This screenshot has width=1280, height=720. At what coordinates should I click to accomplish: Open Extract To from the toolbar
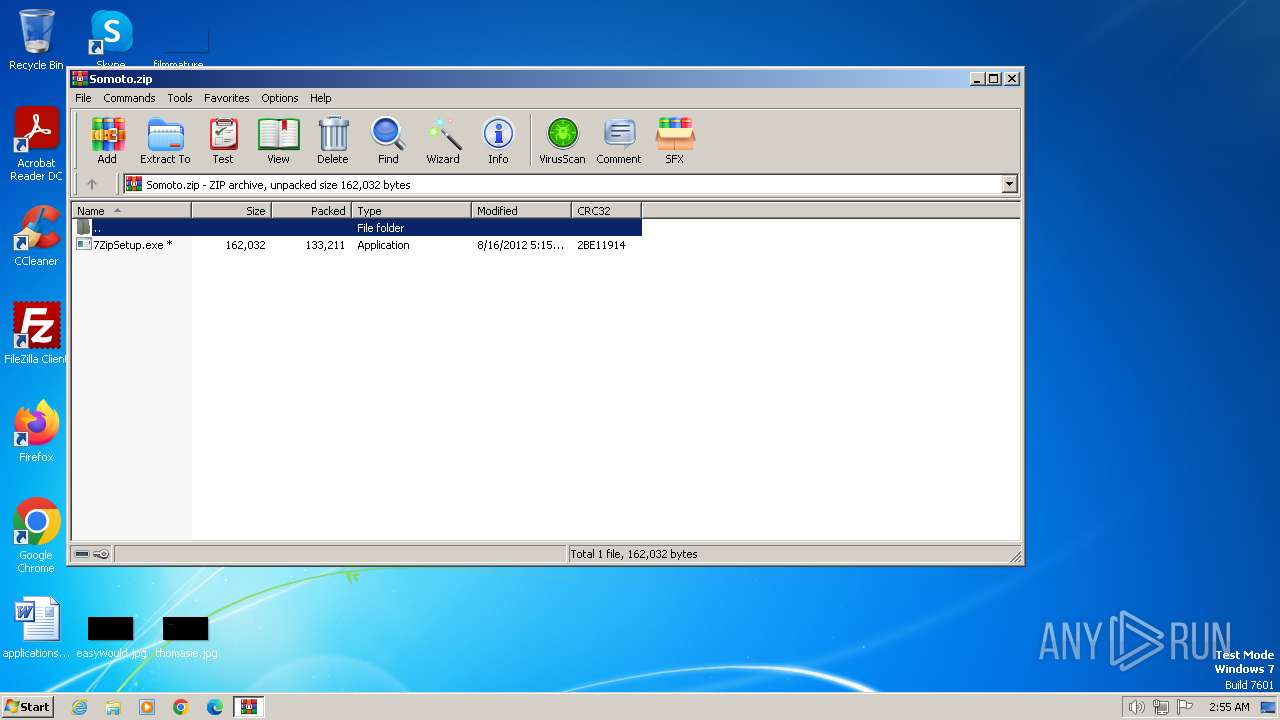tap(165, 140)
